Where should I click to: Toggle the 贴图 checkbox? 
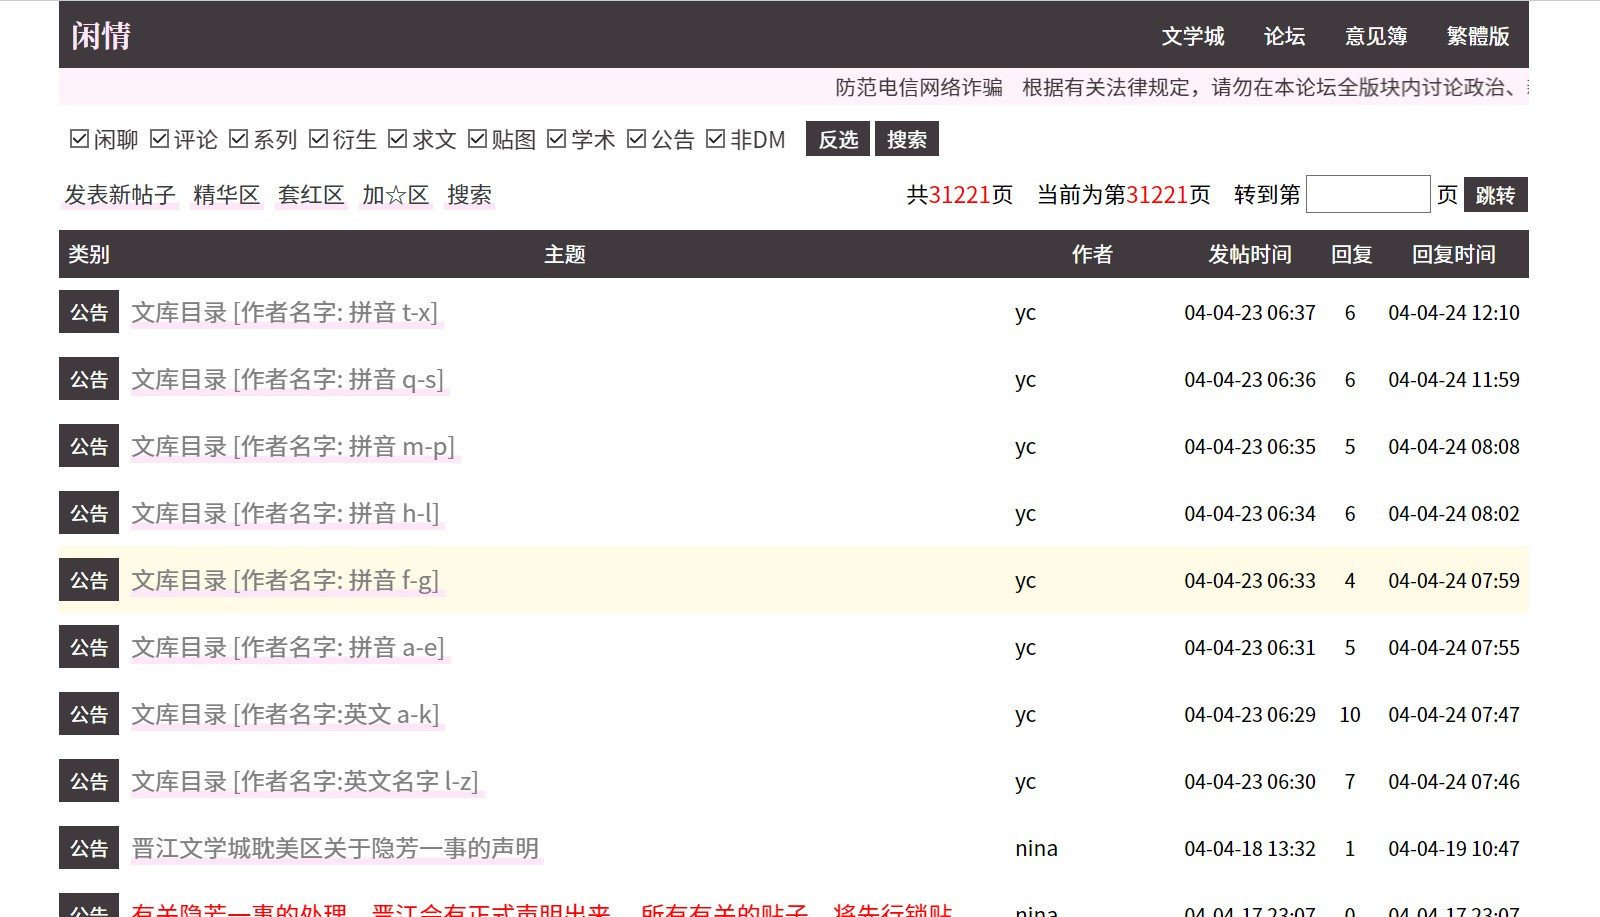[x=477, y=139]
